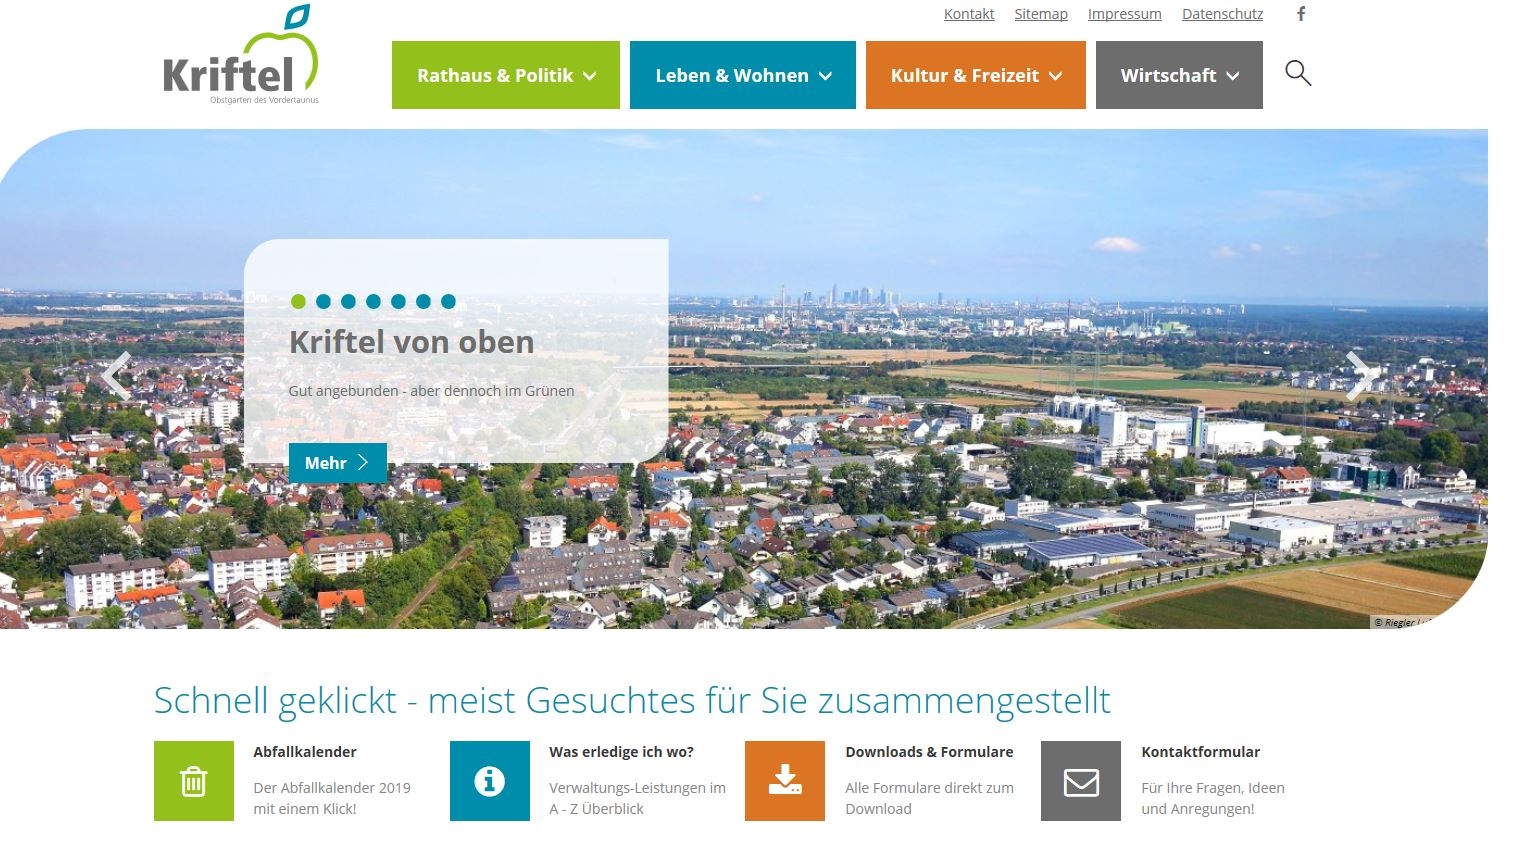Select the third carousel indicator dot
This screenshot has height=857, width=1538.
click(348, 301)
